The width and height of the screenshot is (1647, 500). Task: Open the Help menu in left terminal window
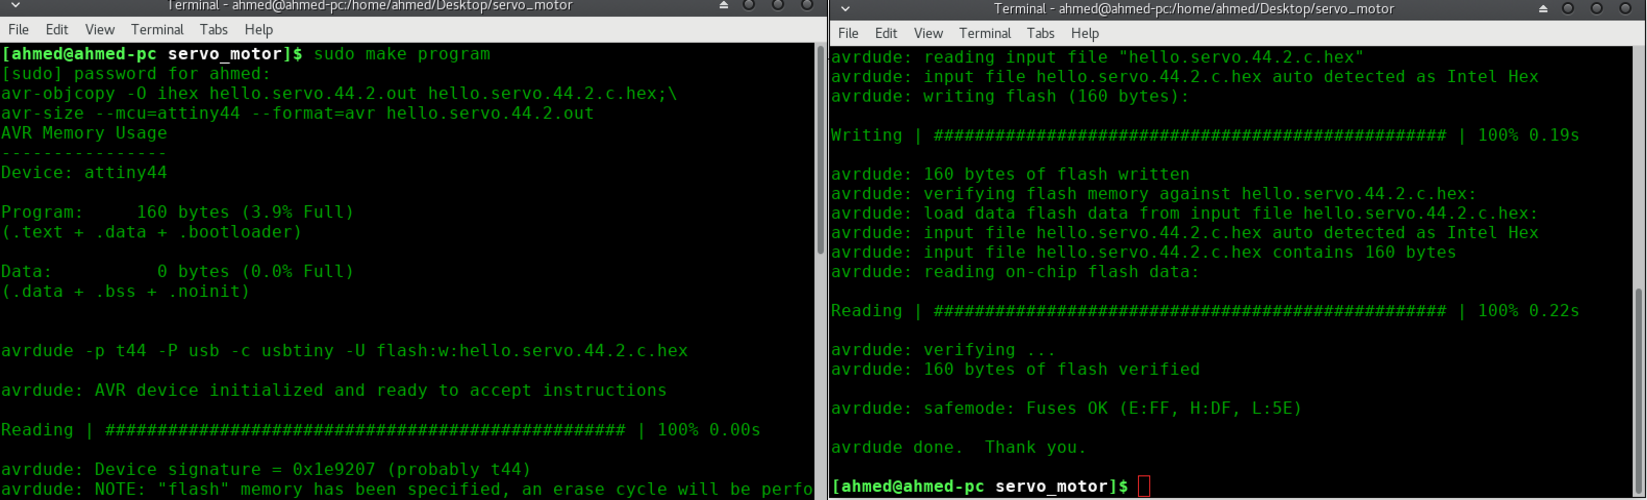[x=259, y=30]
